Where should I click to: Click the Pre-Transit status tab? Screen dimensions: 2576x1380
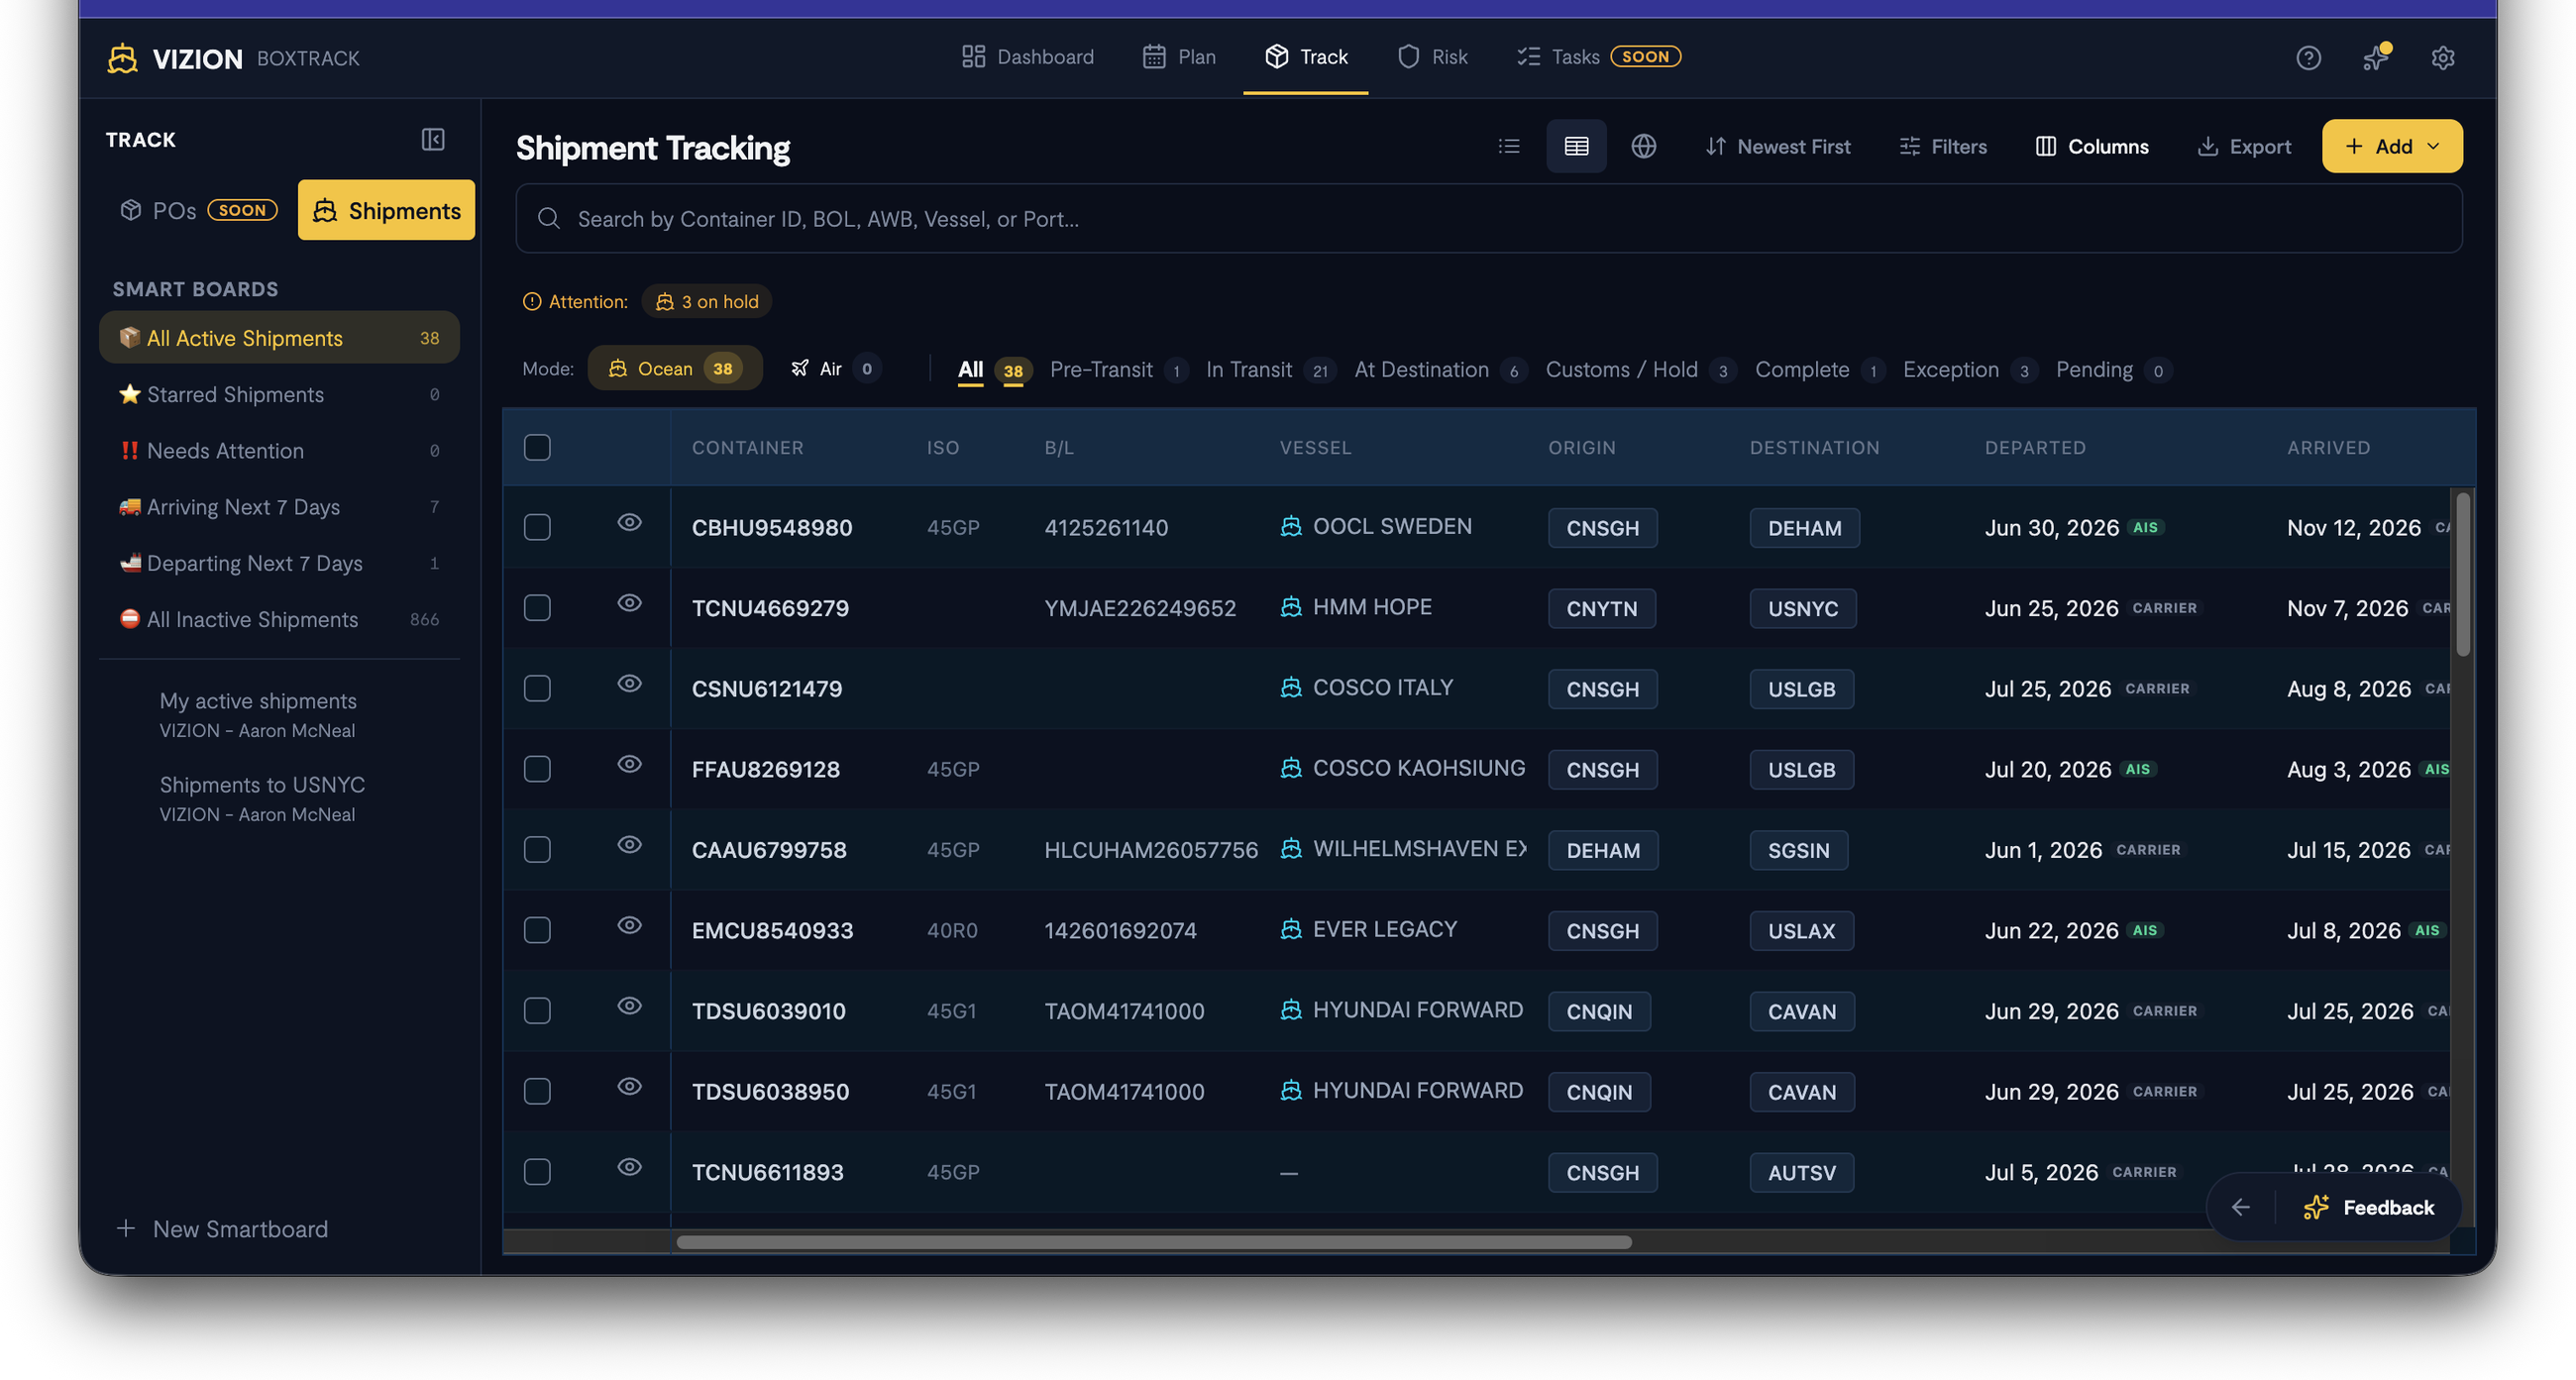1118,370
